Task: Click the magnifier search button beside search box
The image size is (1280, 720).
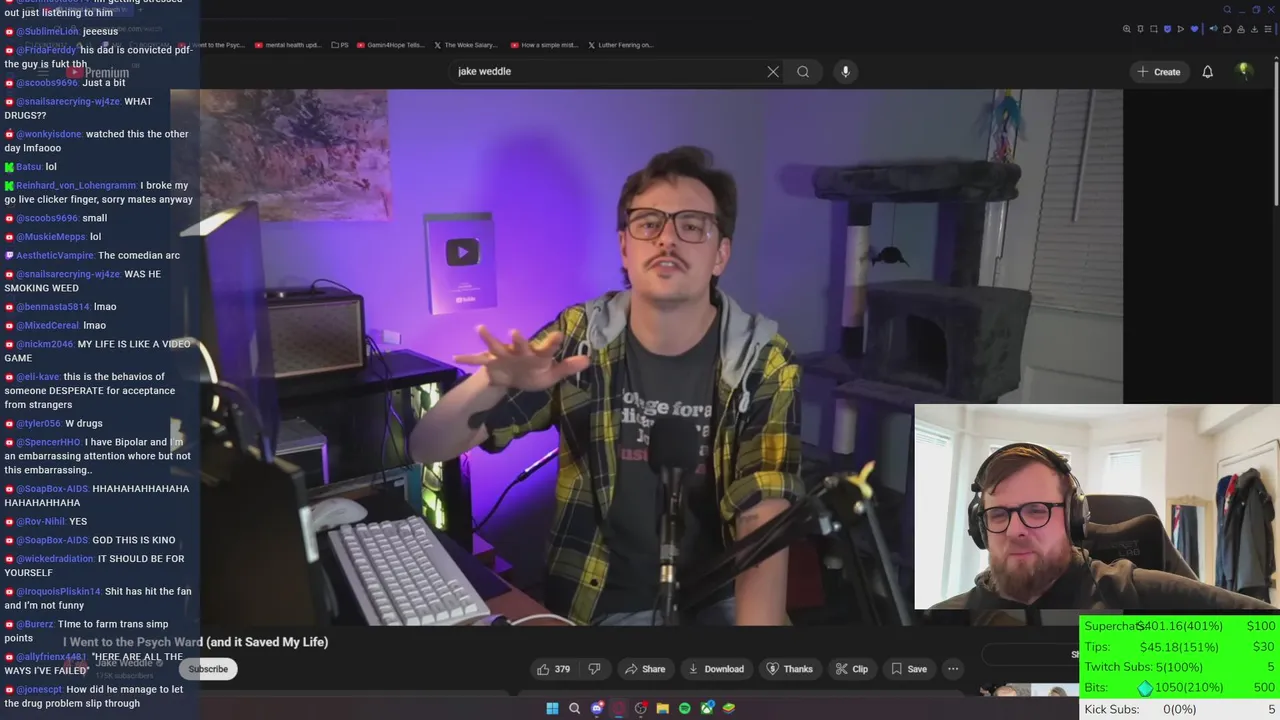Action: coord(803,72)
